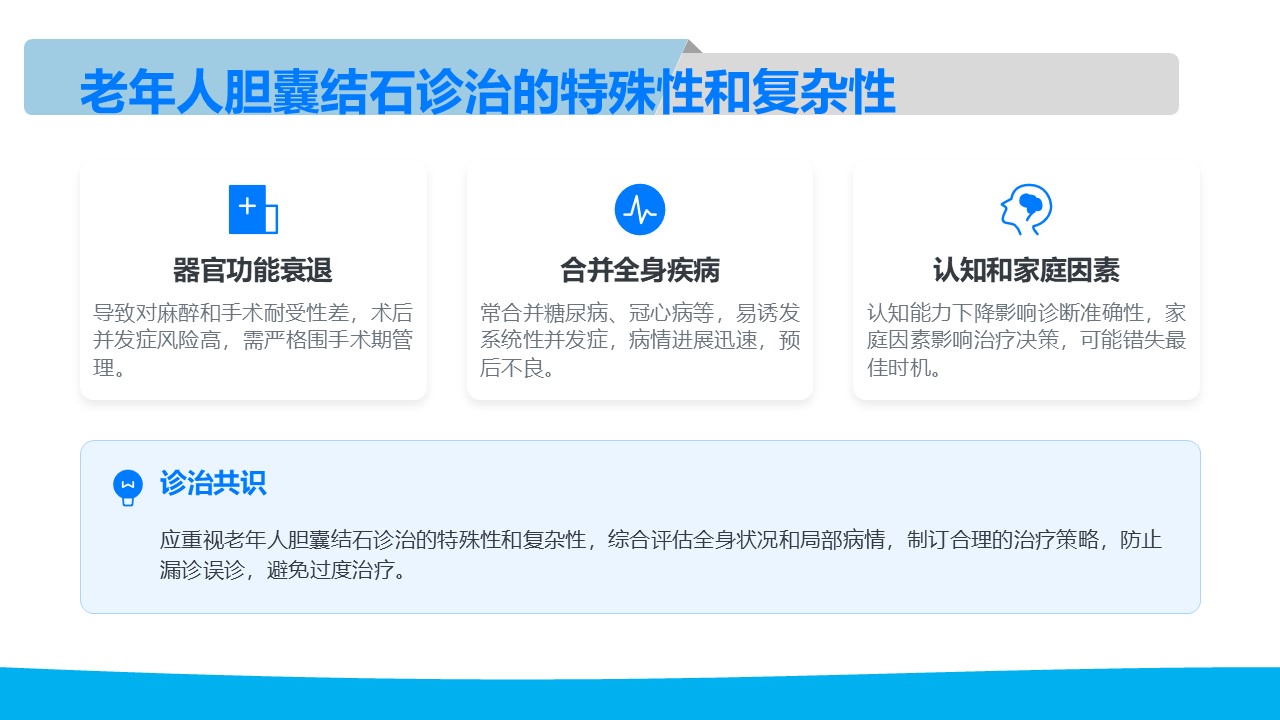
Task: Select the 认知和家庭因素 heading
Action: [1026, 270]
